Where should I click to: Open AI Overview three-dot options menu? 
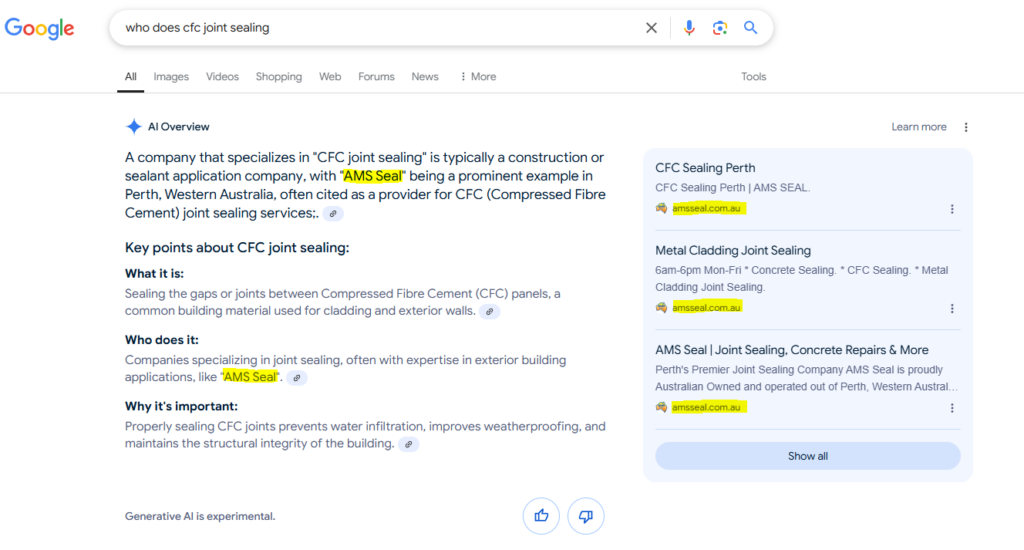point(966,127)
